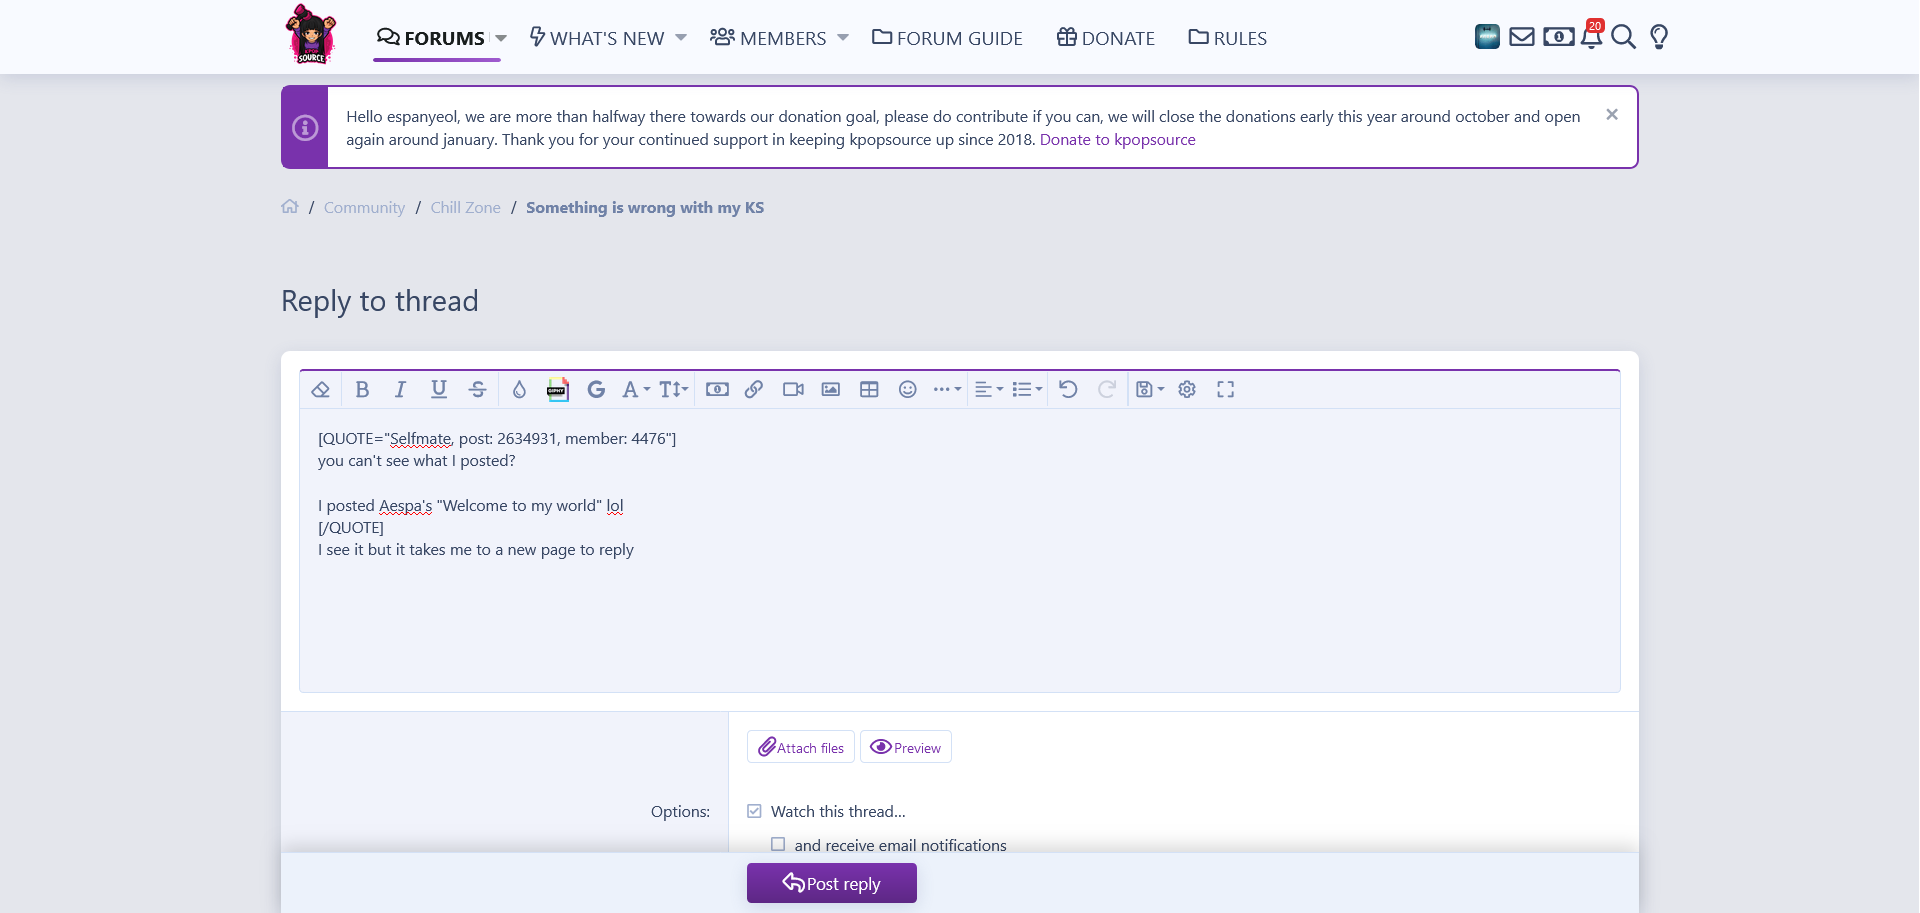Open the text color droplet tool
This screenshot has height=913, width=1920.
pyautogui.click(x=519, y=390)
